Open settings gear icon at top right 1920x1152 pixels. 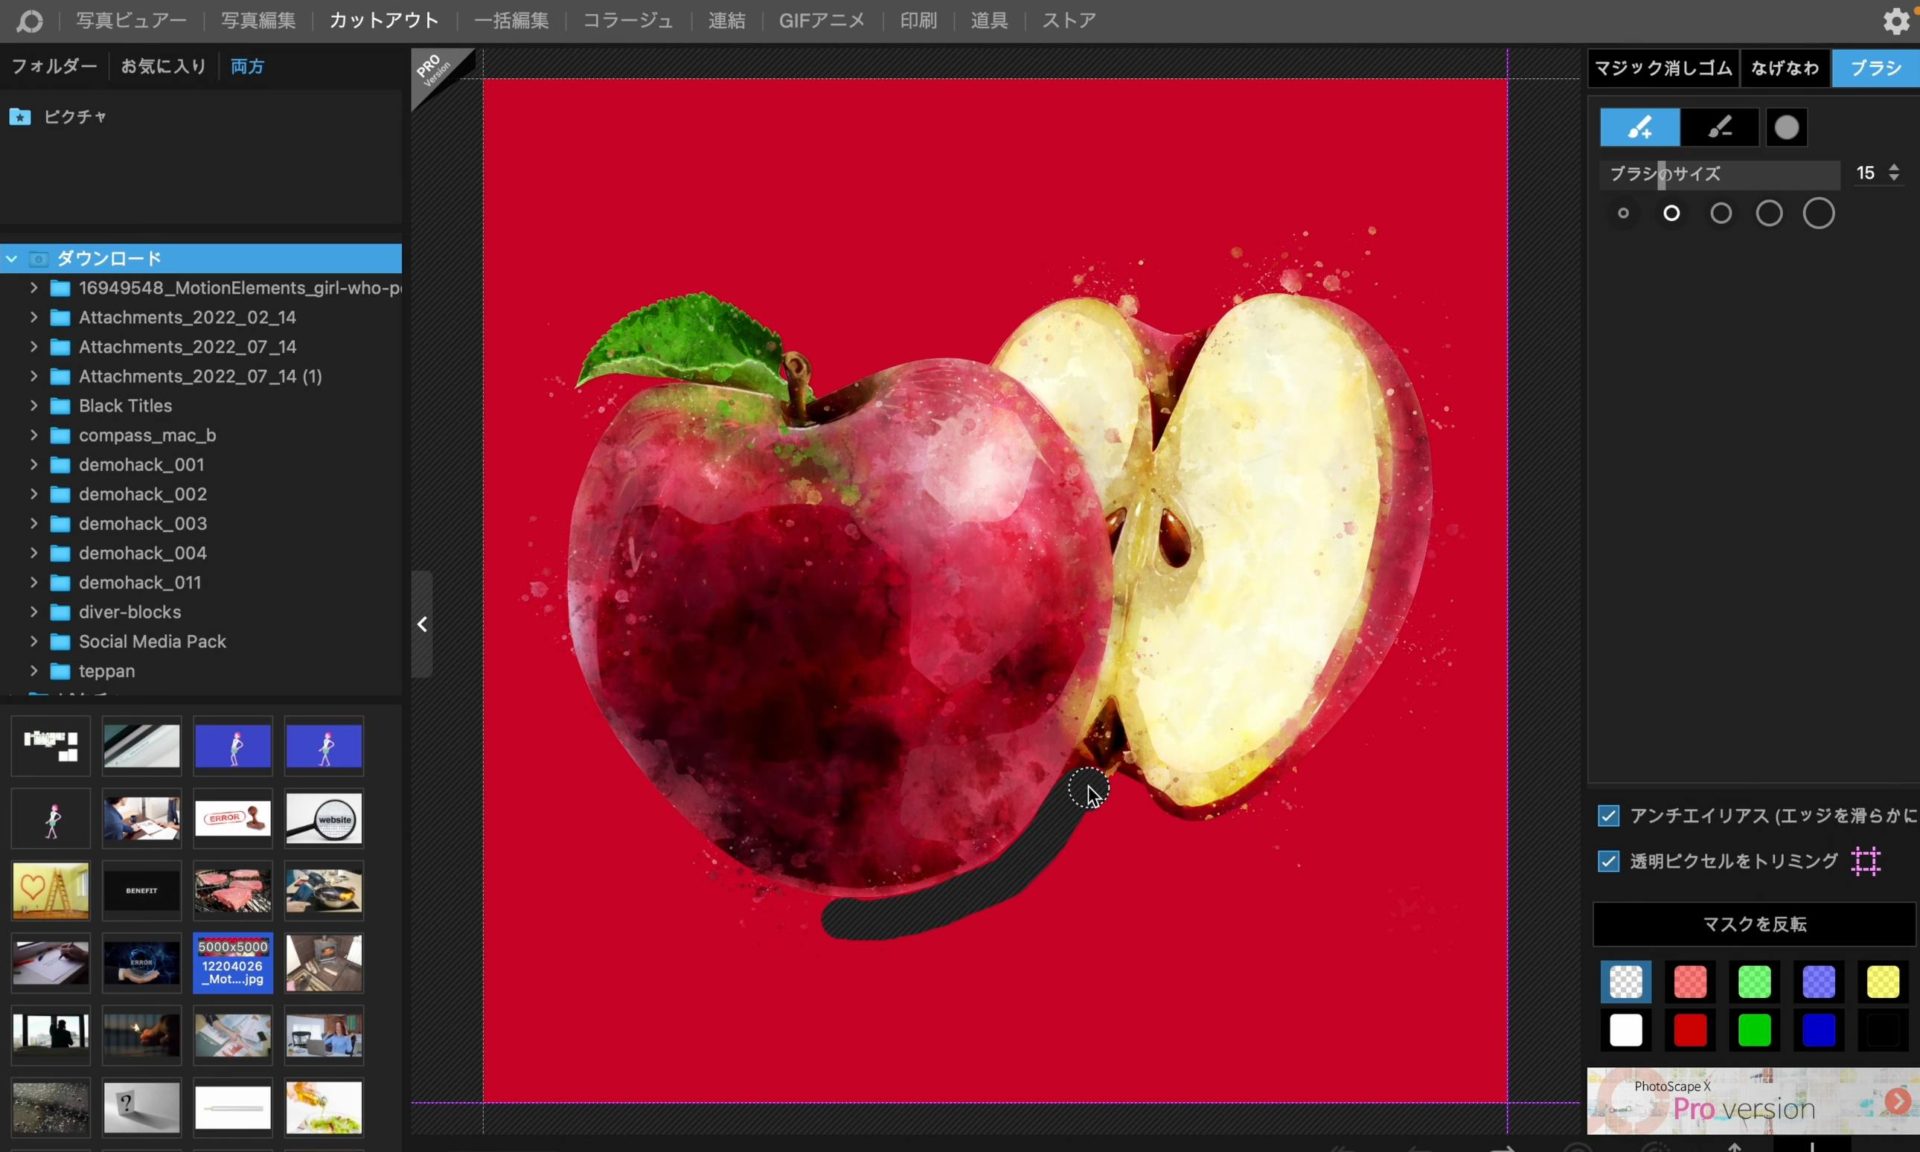coord(1895,21)
